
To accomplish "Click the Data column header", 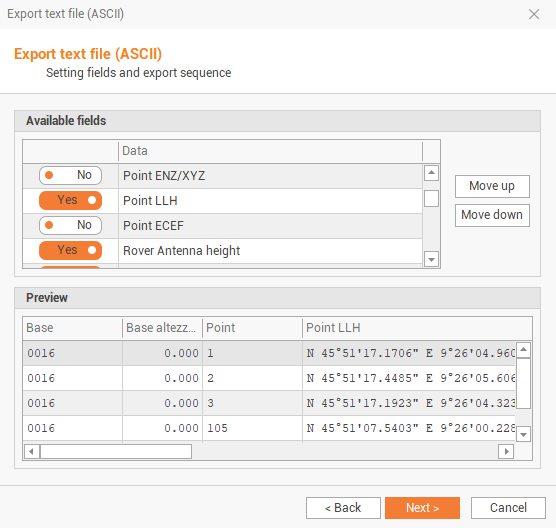I will pyautogui.click(x=270, y=151).
